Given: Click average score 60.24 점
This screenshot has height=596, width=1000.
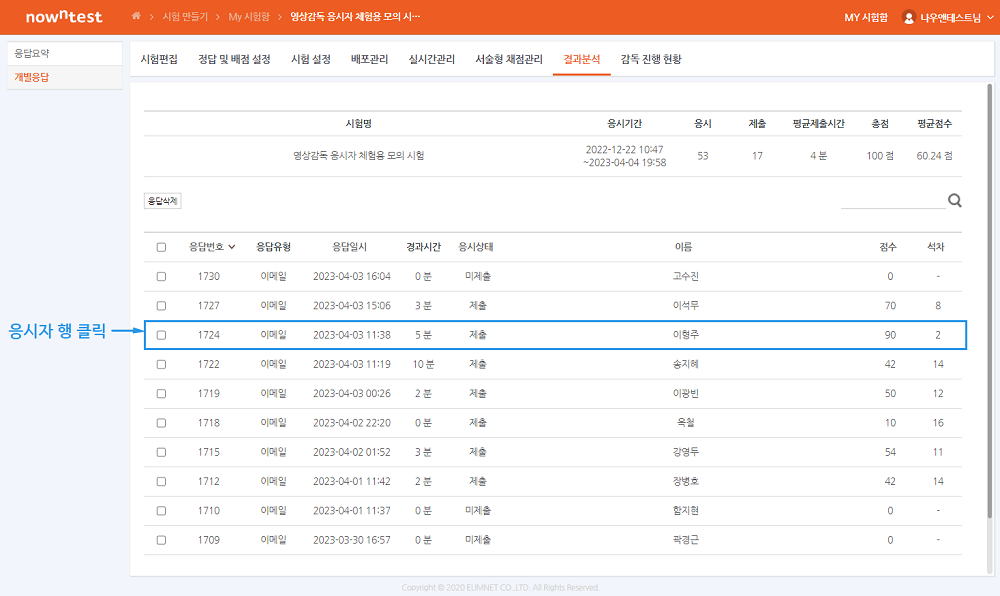Looking at the screenshot, I should click(x=934, y=156).
